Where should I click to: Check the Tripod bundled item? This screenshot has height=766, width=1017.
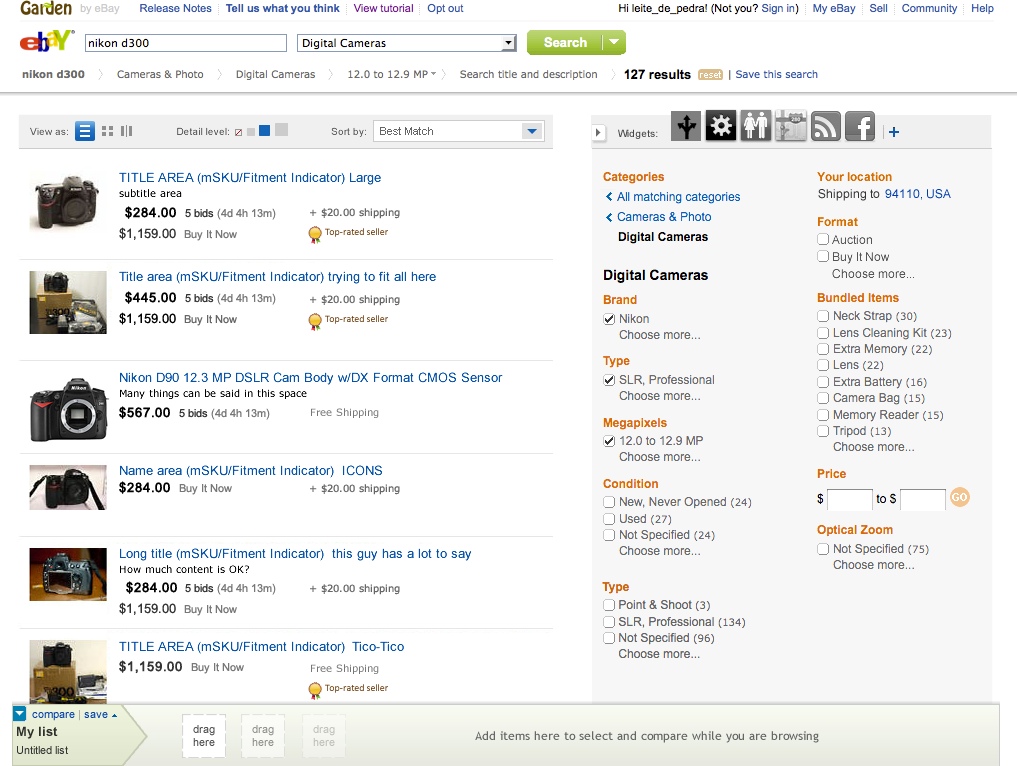(x=823, y=431)
